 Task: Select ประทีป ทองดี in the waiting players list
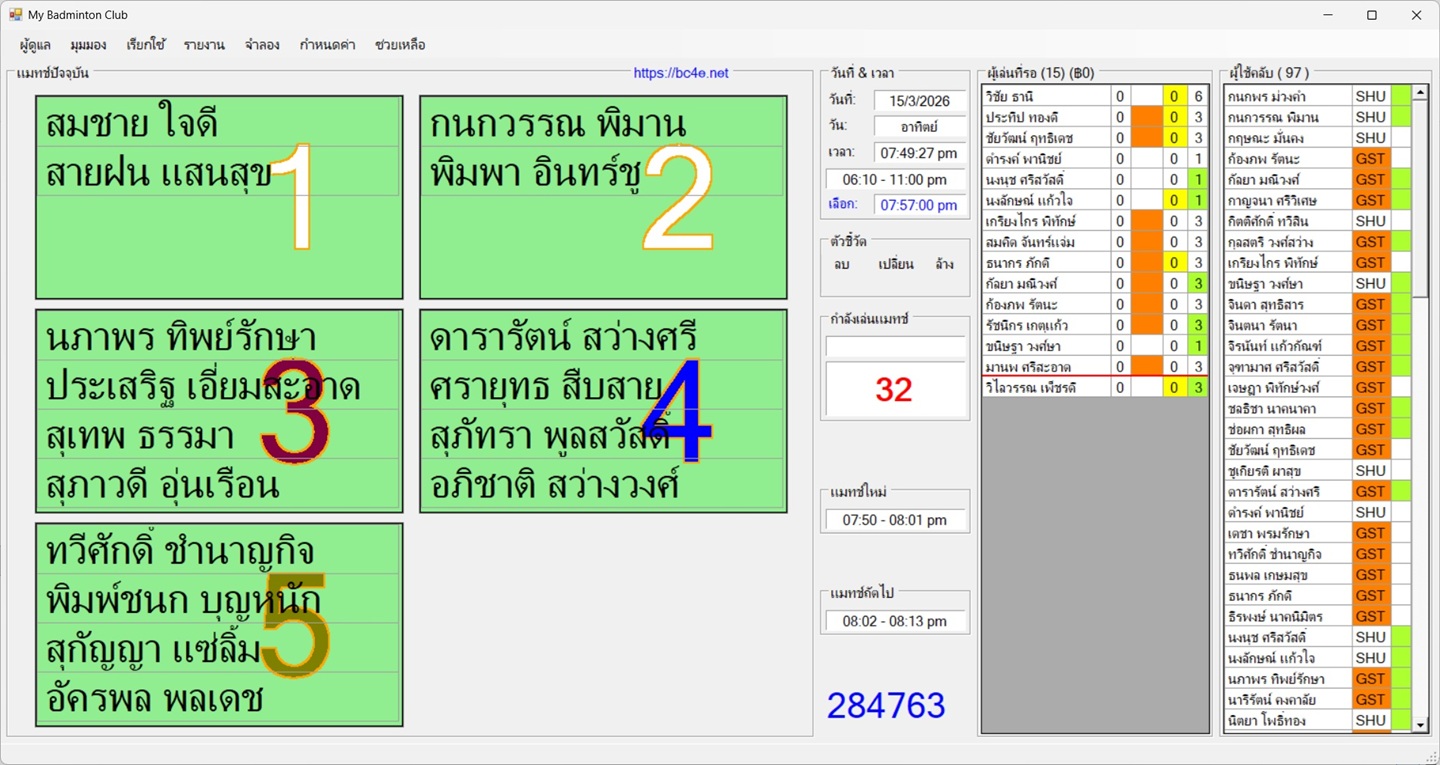click(1046, 117)
